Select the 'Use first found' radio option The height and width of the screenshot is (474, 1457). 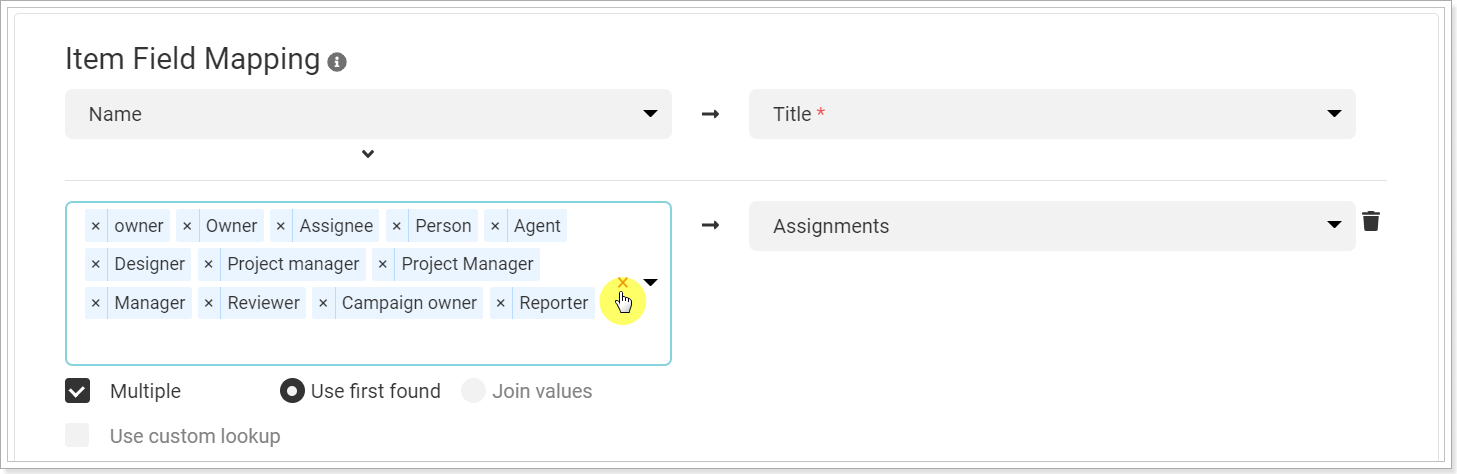tap(292, 391)
